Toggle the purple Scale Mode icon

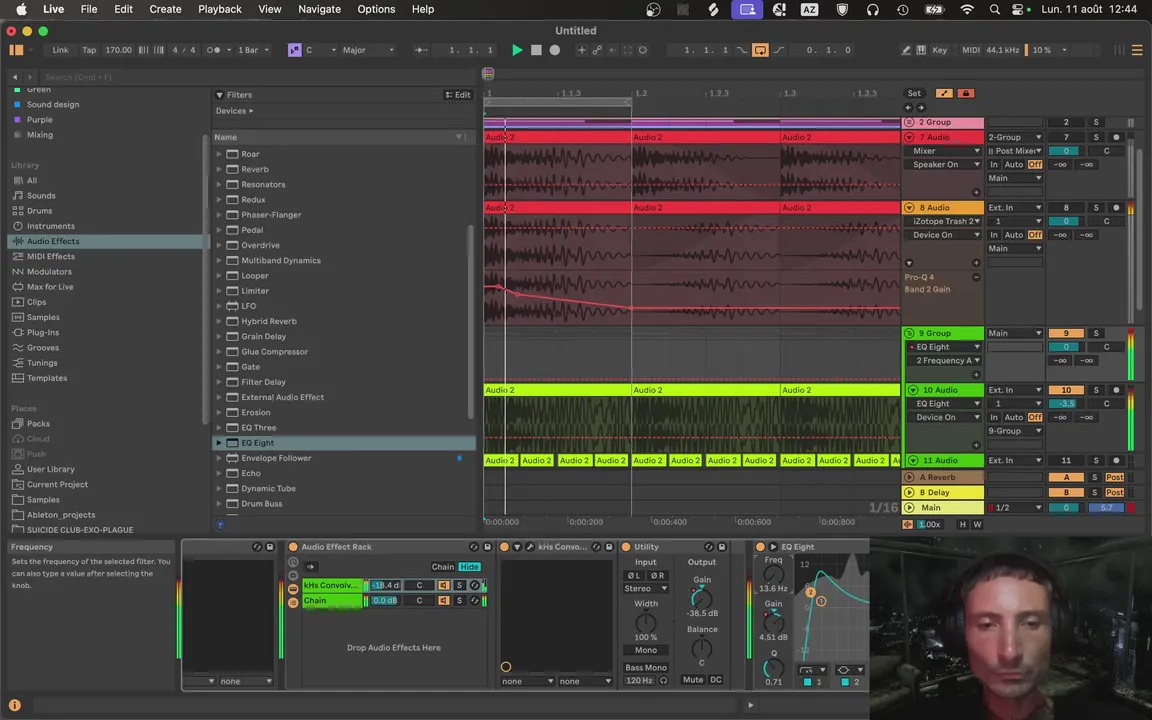tap(295, 50)
